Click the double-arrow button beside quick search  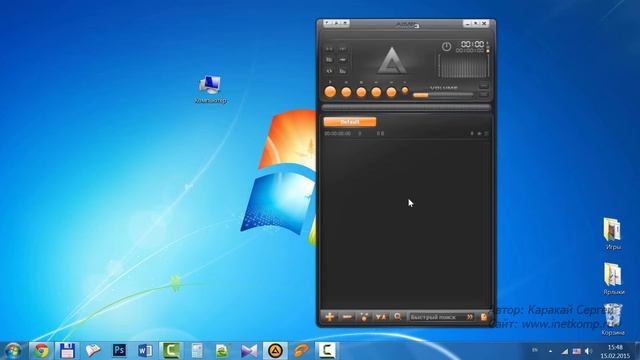tap(470, 317)
